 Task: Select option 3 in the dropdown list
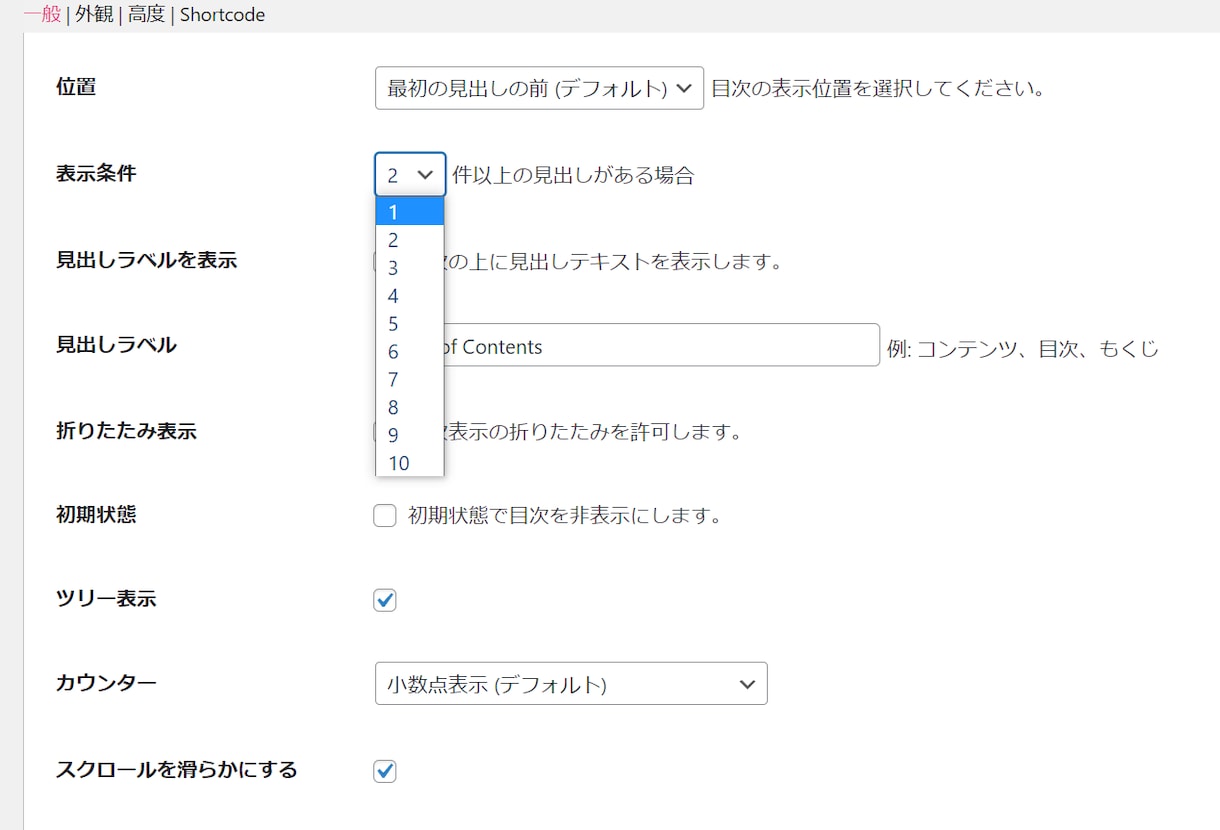410,268
